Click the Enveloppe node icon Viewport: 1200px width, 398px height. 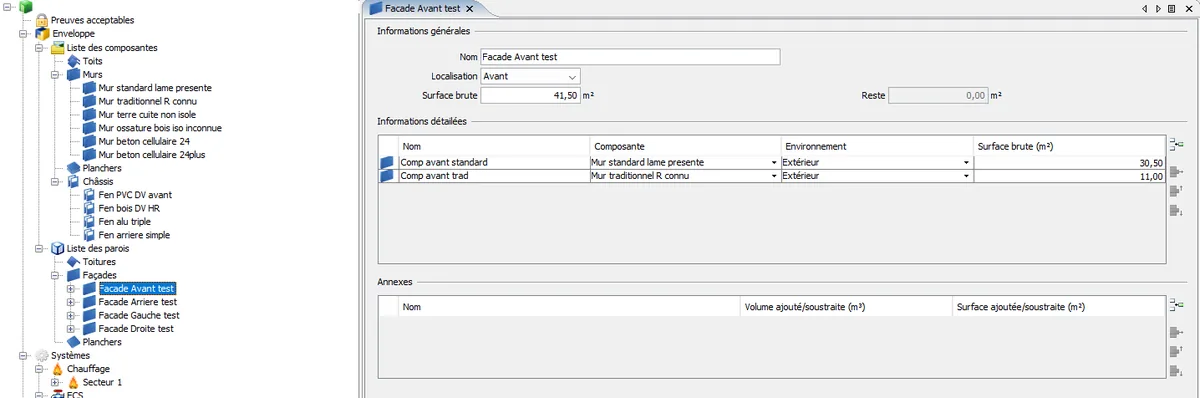(x=41, y=34)
